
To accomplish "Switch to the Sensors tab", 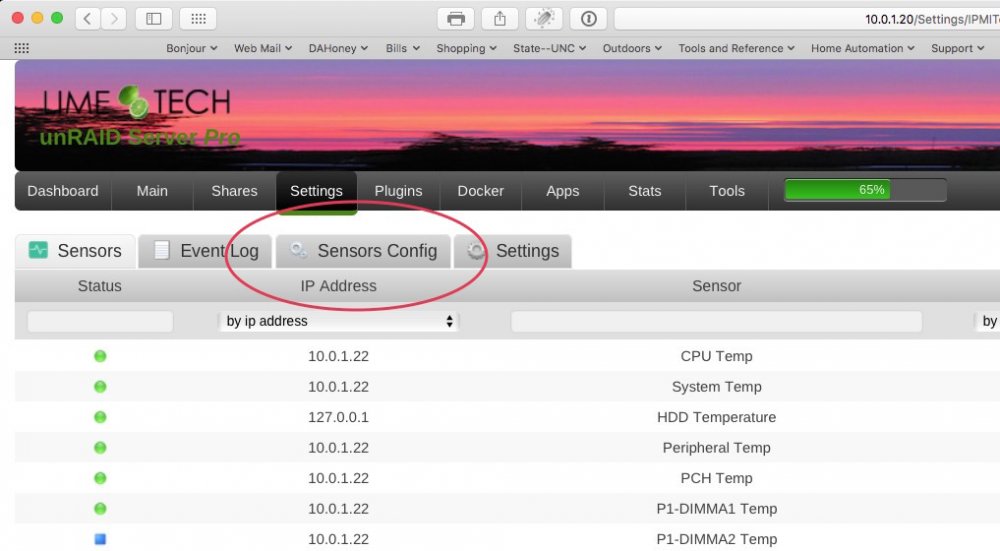I will pos(75,251).
